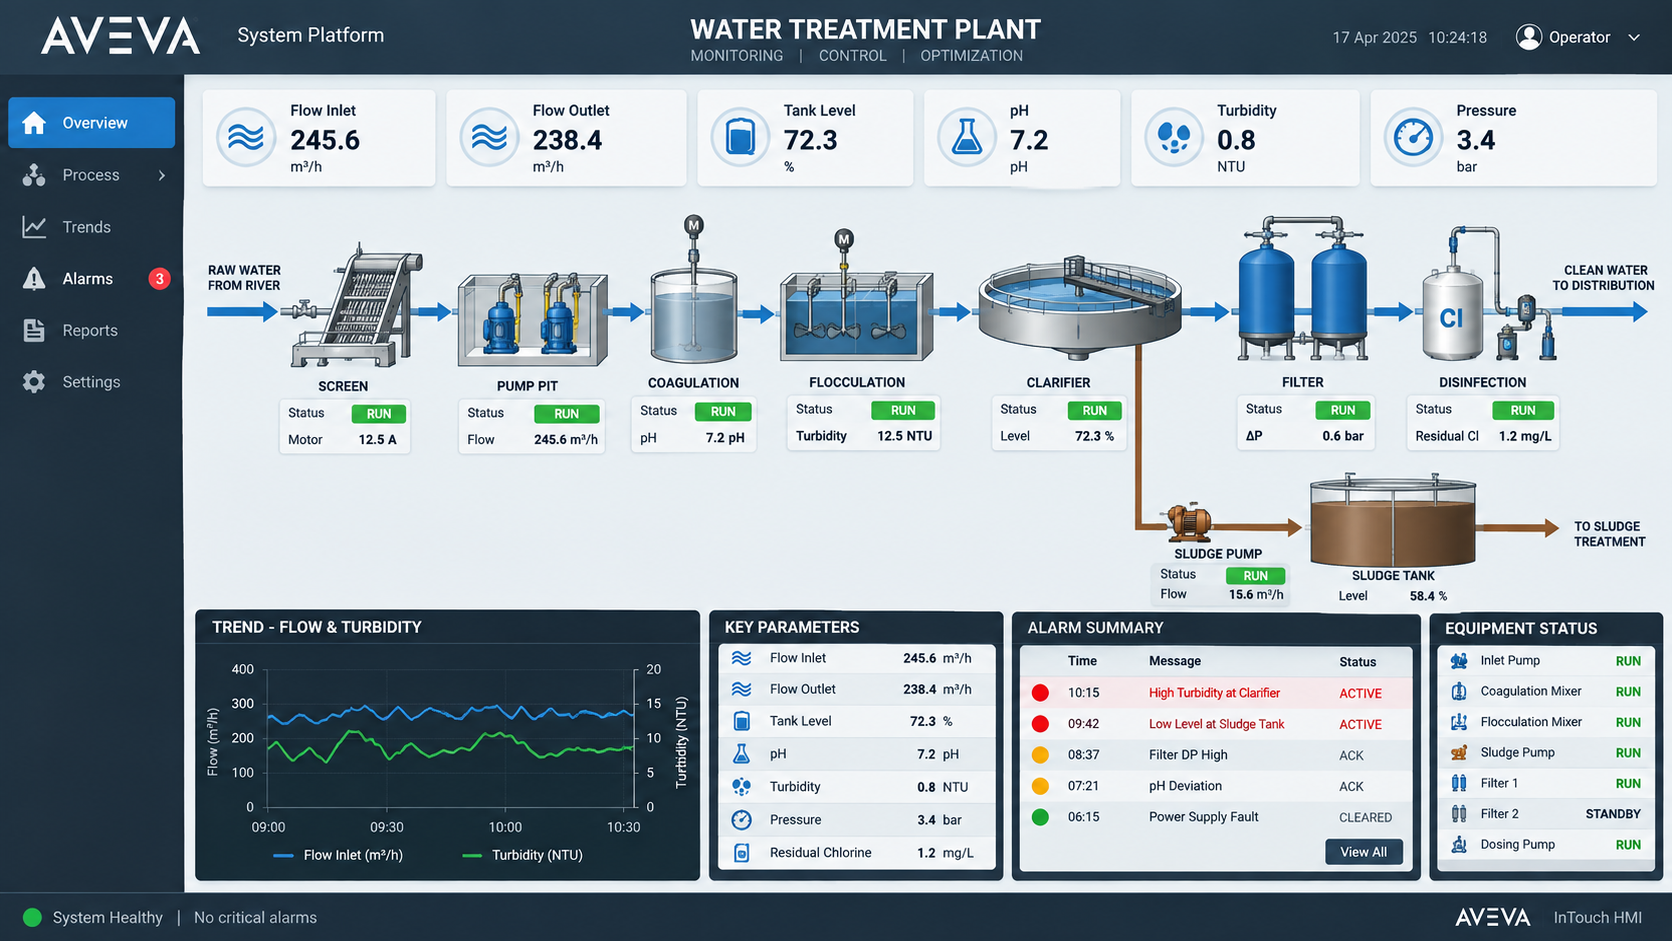
Task: Click the RUN status of Screen
Action: (379, 414)
